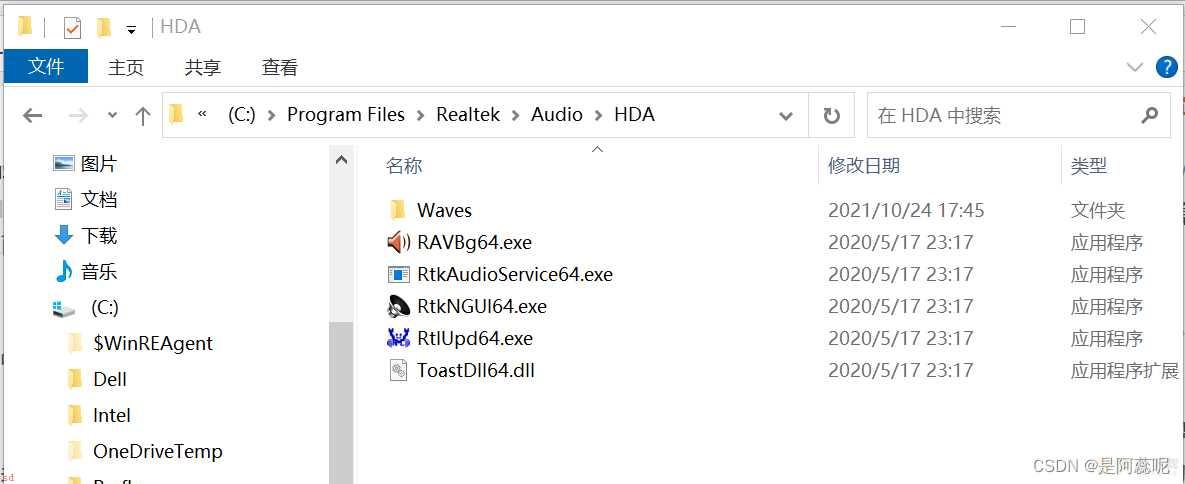Image resolution: width=1185 pixels, height=484 pixels.
Task: Select the ToastDll64.dll file name
Action: coord(476,371)
